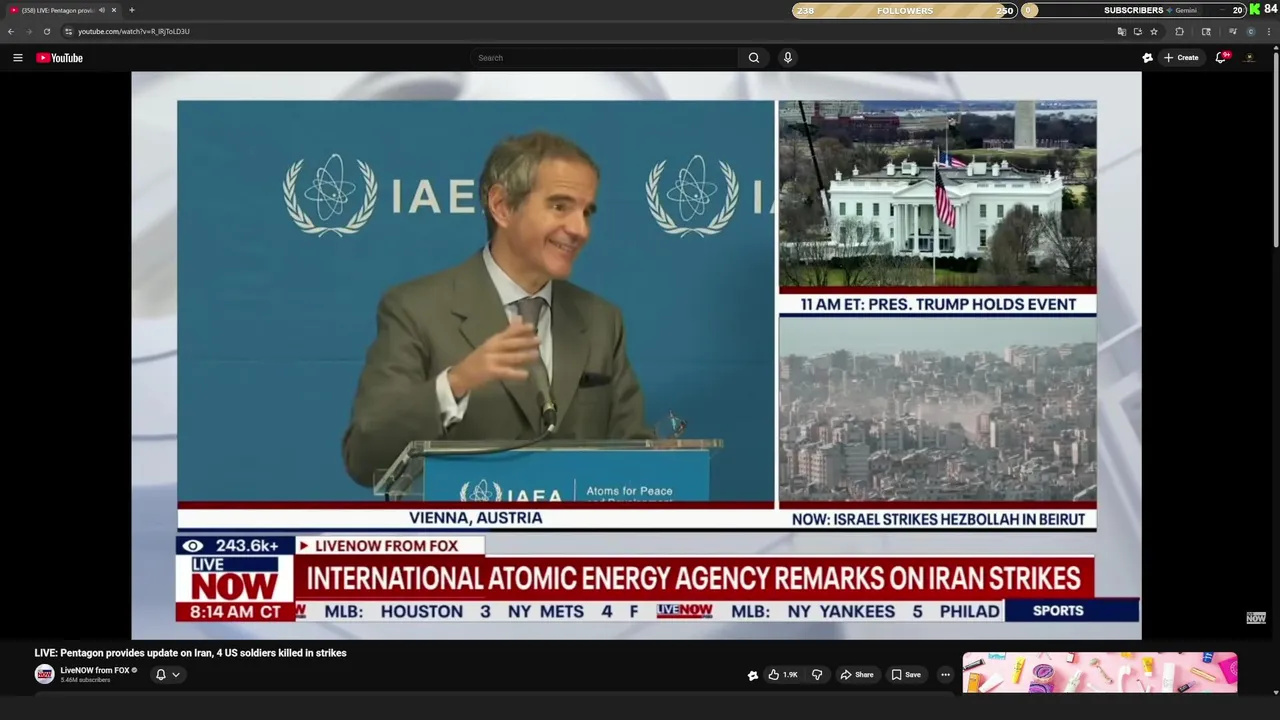Click the sparkle icon left of the like button
Image resolution: width=1280 pixels, height=720 pixels.
753,675
